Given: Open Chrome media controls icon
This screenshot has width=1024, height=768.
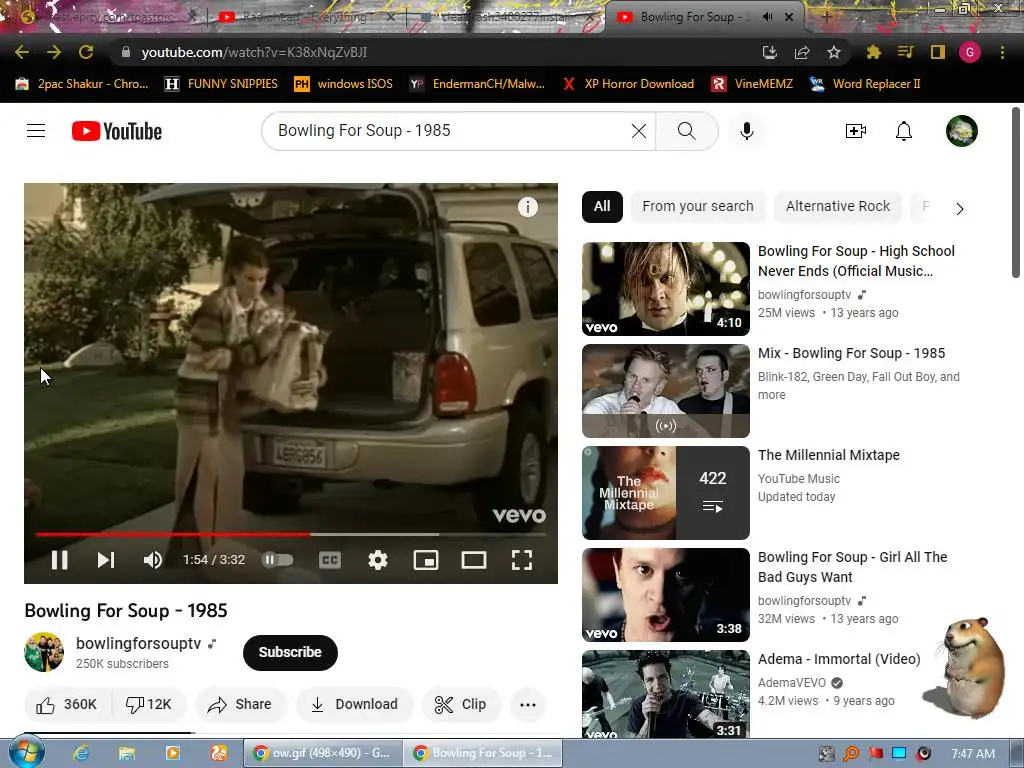Looking at the screenshot, I should (905, 52).
